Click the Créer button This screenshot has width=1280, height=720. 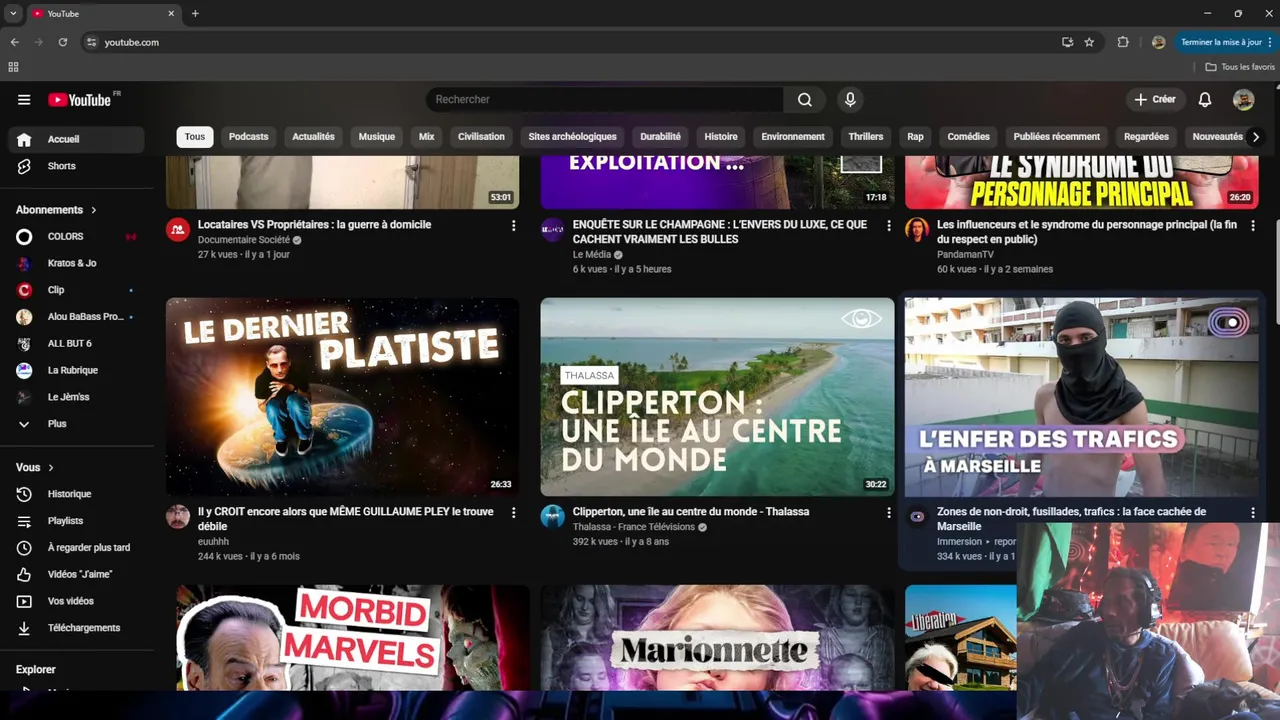[1155, 99]
